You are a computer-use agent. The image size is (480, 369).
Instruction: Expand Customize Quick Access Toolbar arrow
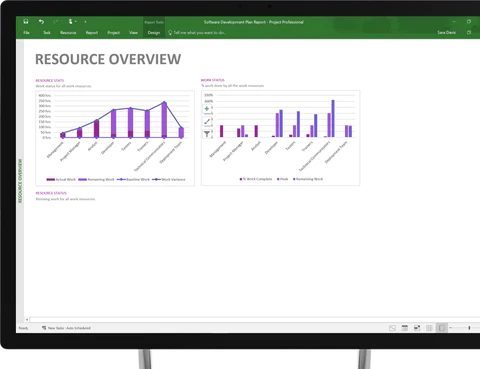point(85,22)
